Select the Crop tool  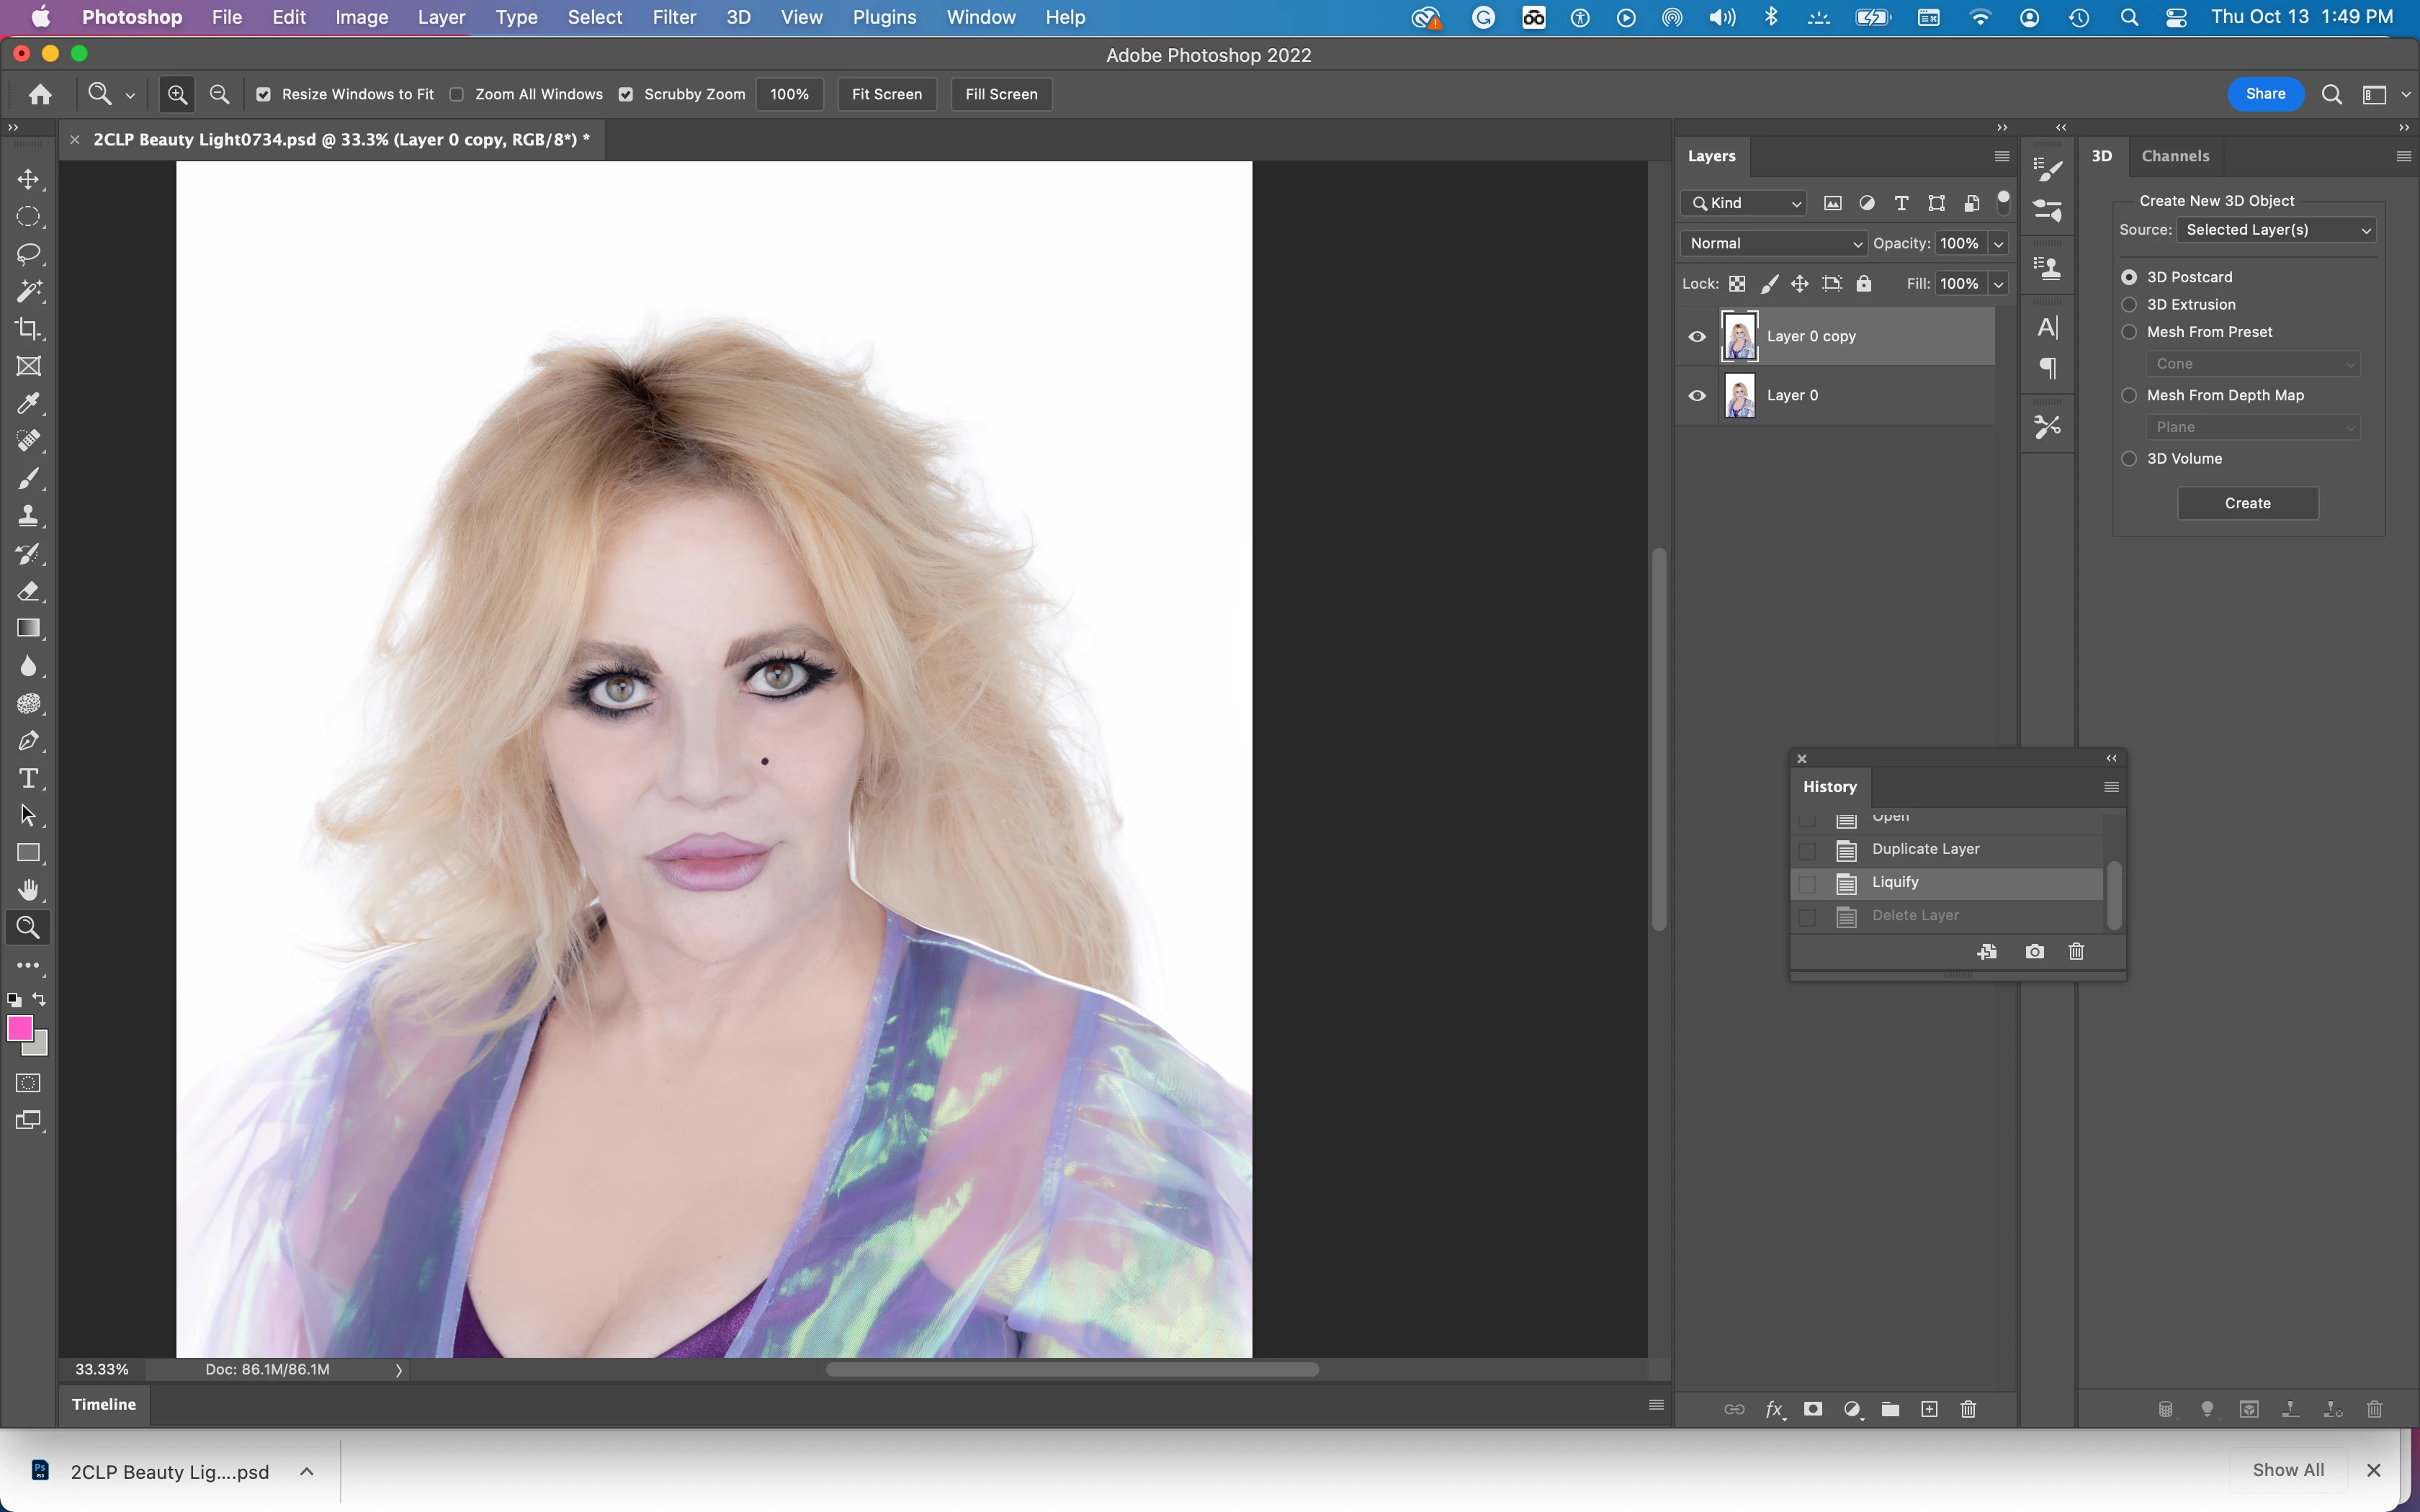pyautogui.click(x=28, y=329)
